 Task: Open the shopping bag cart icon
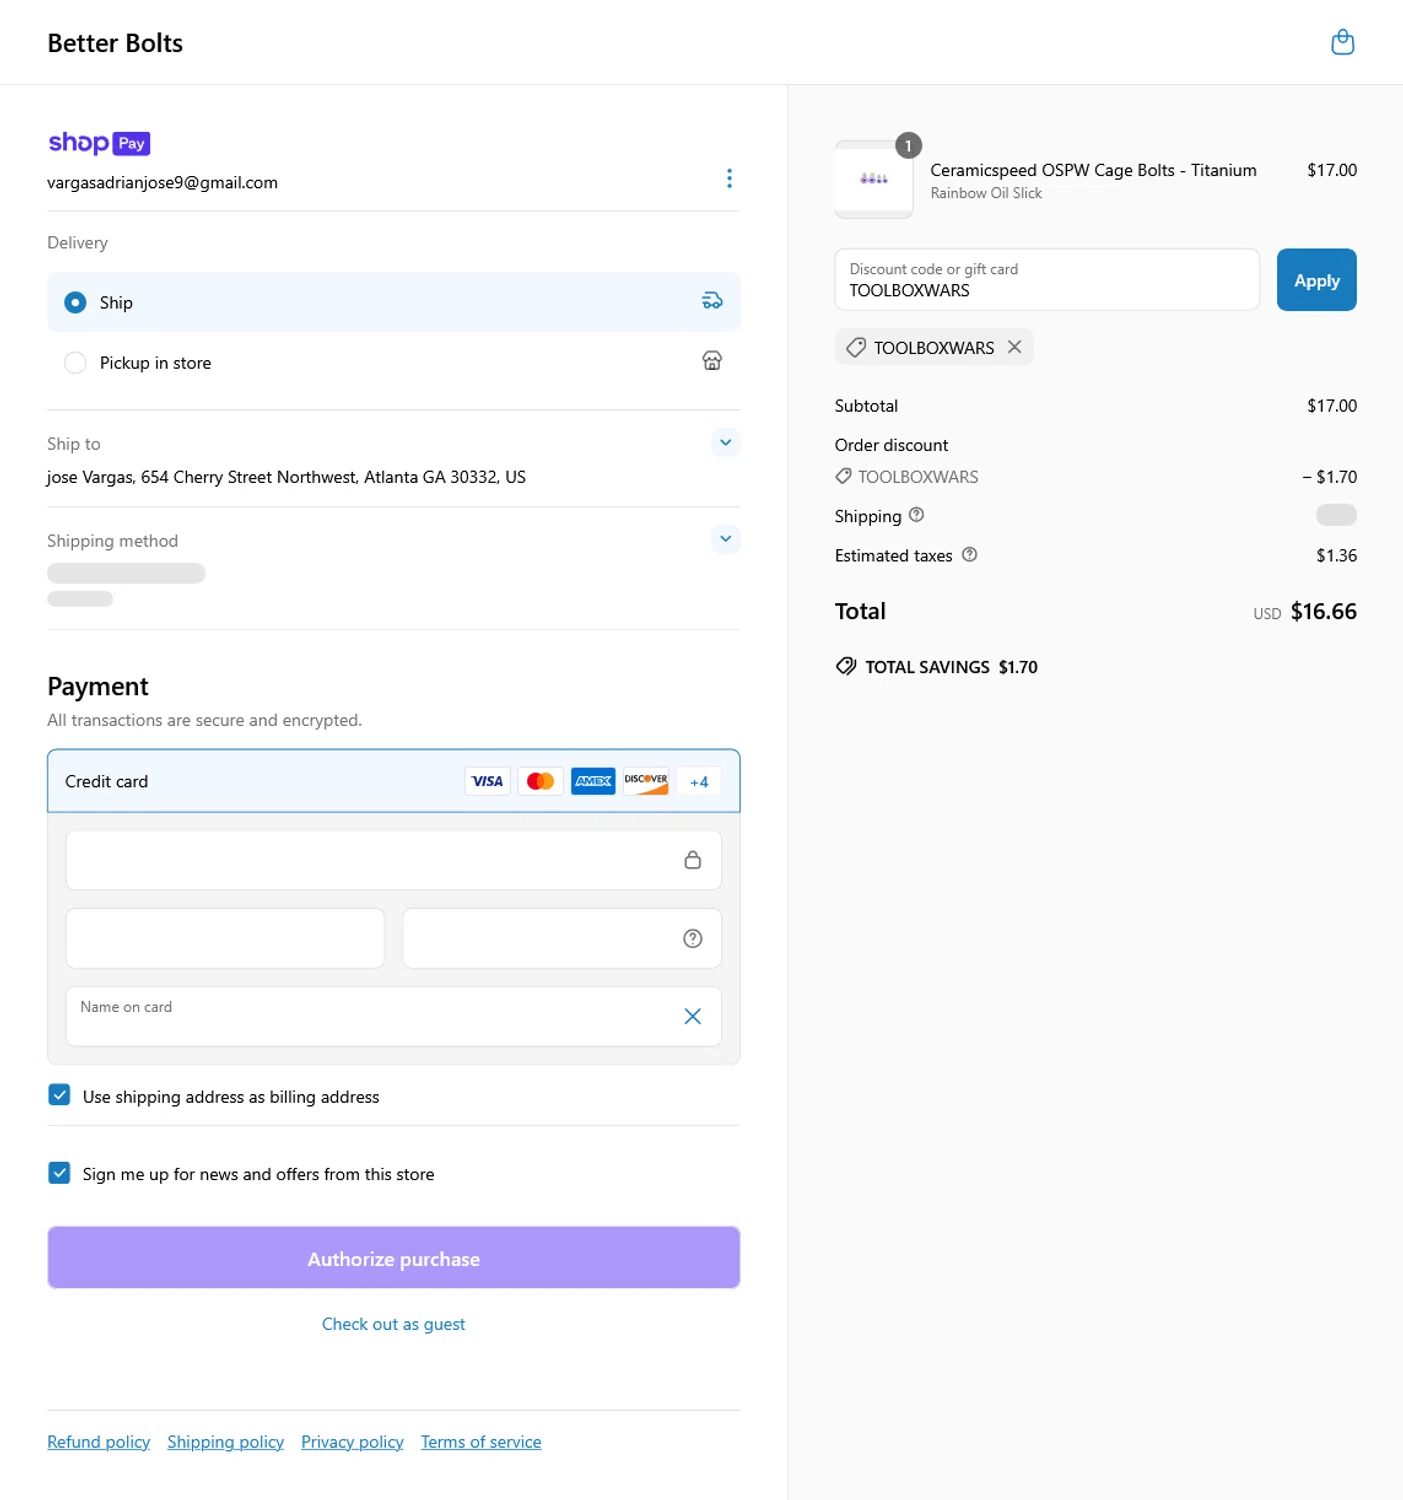(1342, 42)
